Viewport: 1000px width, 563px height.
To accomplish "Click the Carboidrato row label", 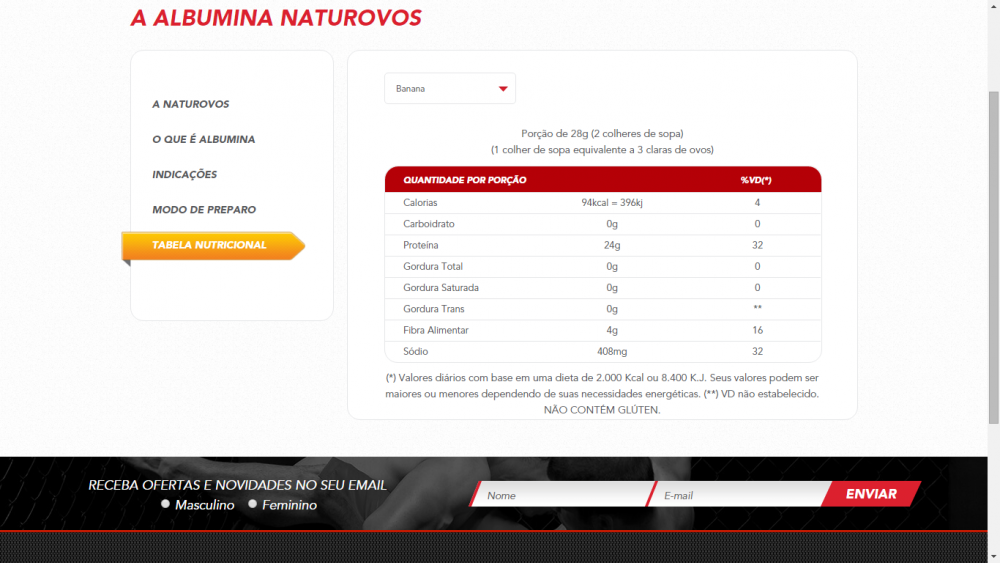I will point(429,224).
